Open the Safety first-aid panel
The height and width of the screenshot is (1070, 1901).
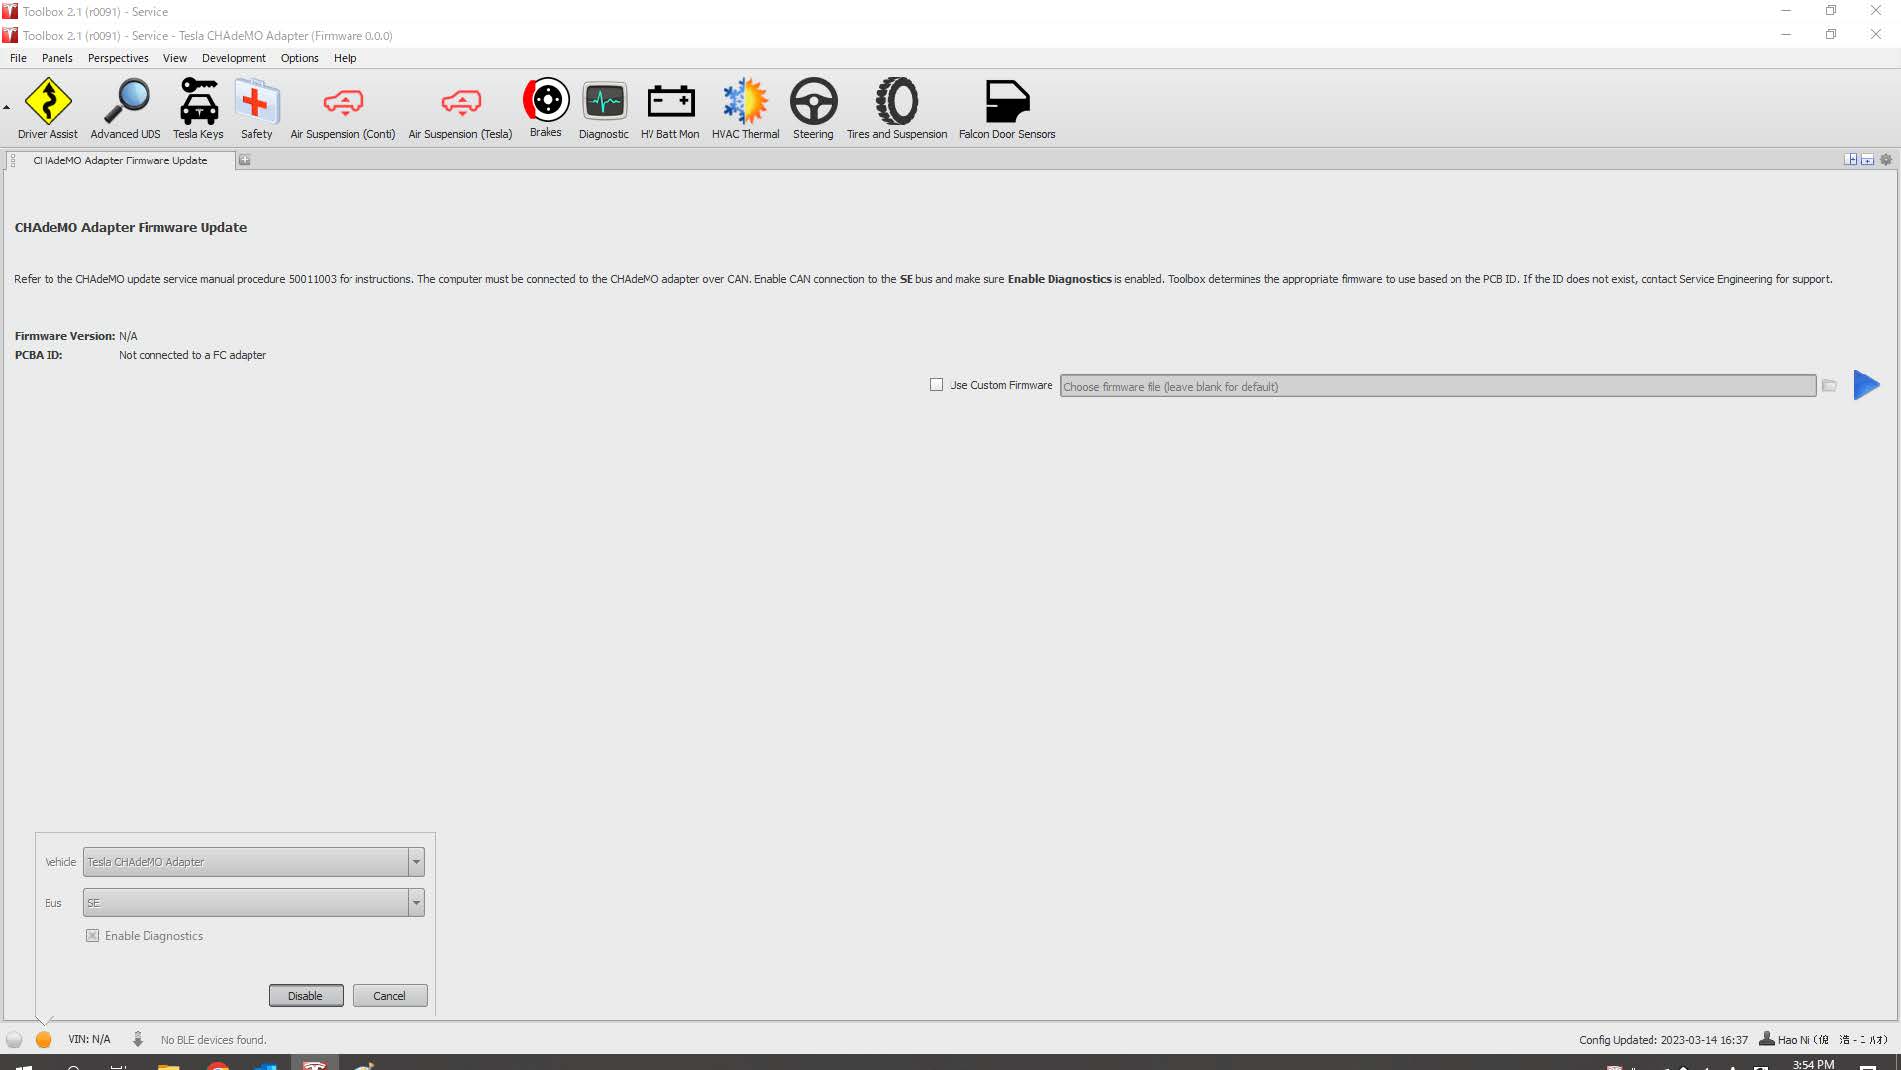[x=256, y=108]
